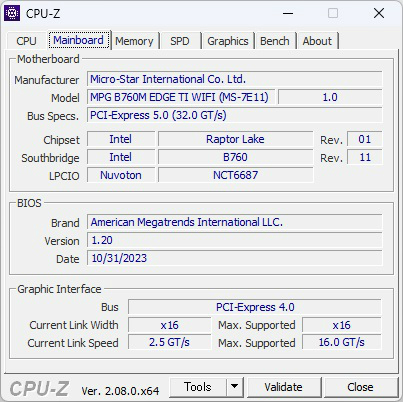Select chipset revision value 01
The image size is (403, 402).
[365, 139]
